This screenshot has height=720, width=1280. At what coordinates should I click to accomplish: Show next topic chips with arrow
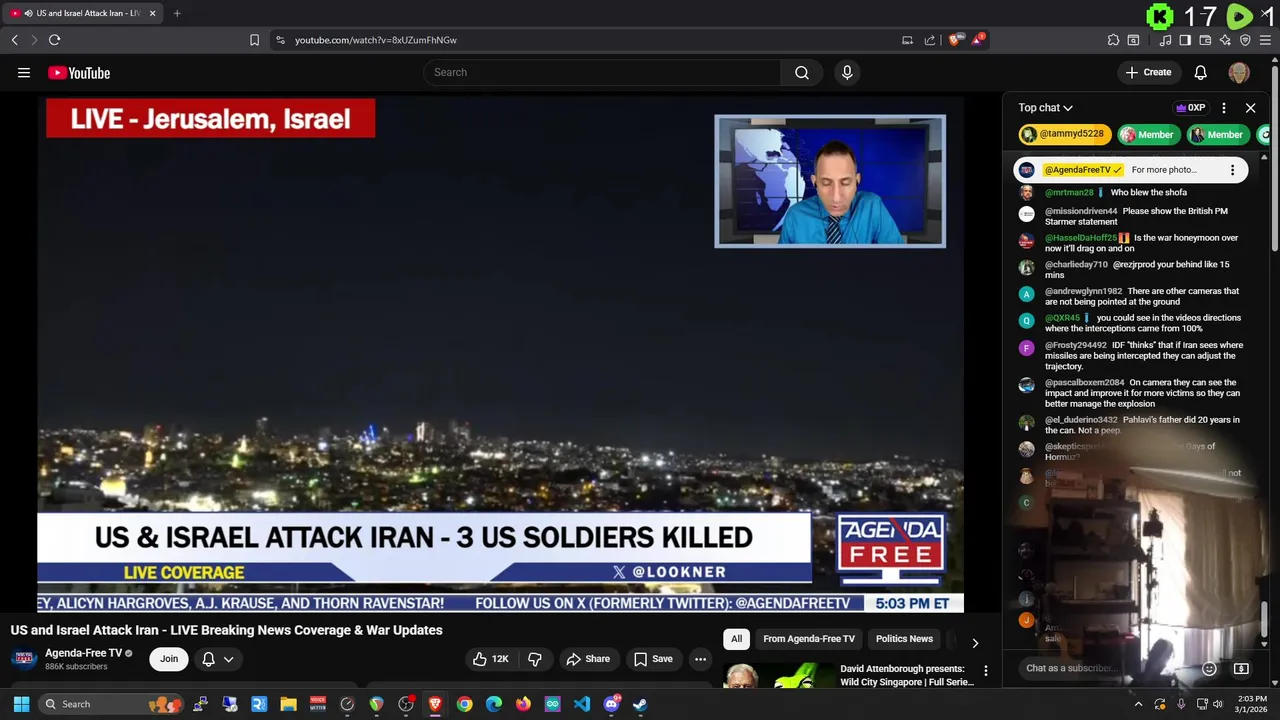point(975,643)
